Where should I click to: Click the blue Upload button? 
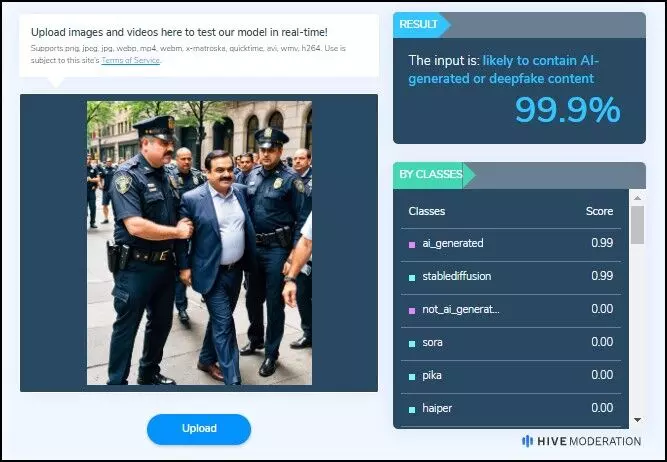(x=199, y=429)
